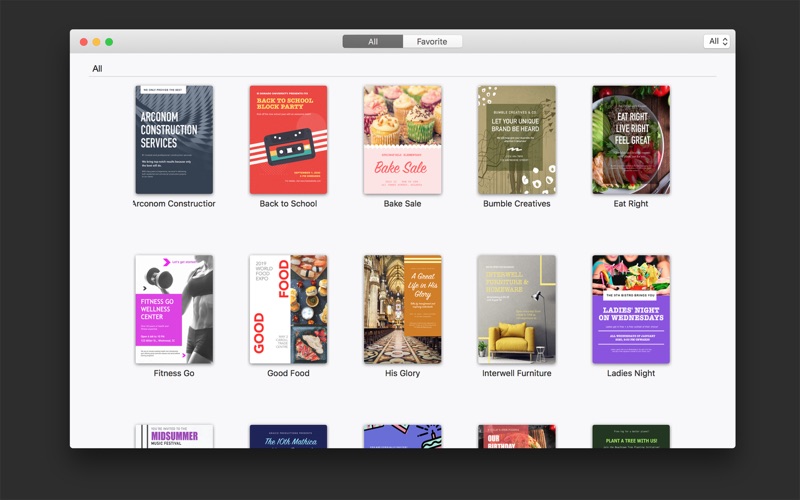The height and width of the screenshot is (500, 800).
Task: Close the template chooser window
Action: tap(84, 42)
